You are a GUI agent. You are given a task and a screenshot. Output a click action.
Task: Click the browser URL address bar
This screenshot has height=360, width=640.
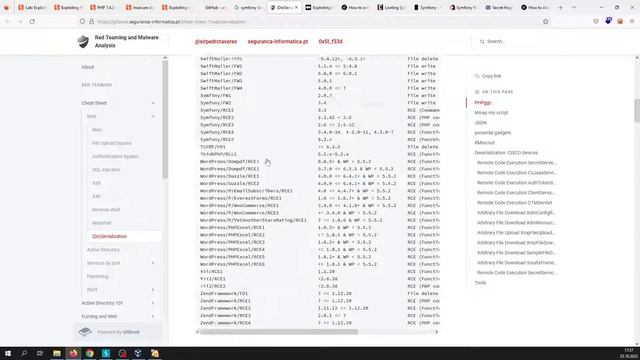[314, 21]
